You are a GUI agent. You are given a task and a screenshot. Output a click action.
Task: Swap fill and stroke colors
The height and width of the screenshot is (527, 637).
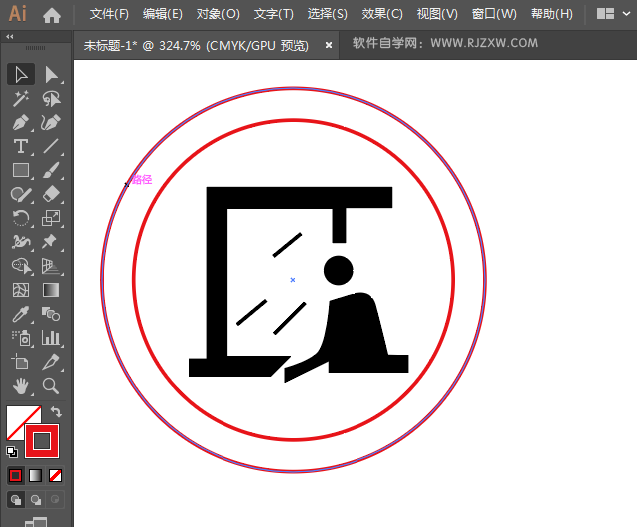pyautogui.click(x=57, y=411)
